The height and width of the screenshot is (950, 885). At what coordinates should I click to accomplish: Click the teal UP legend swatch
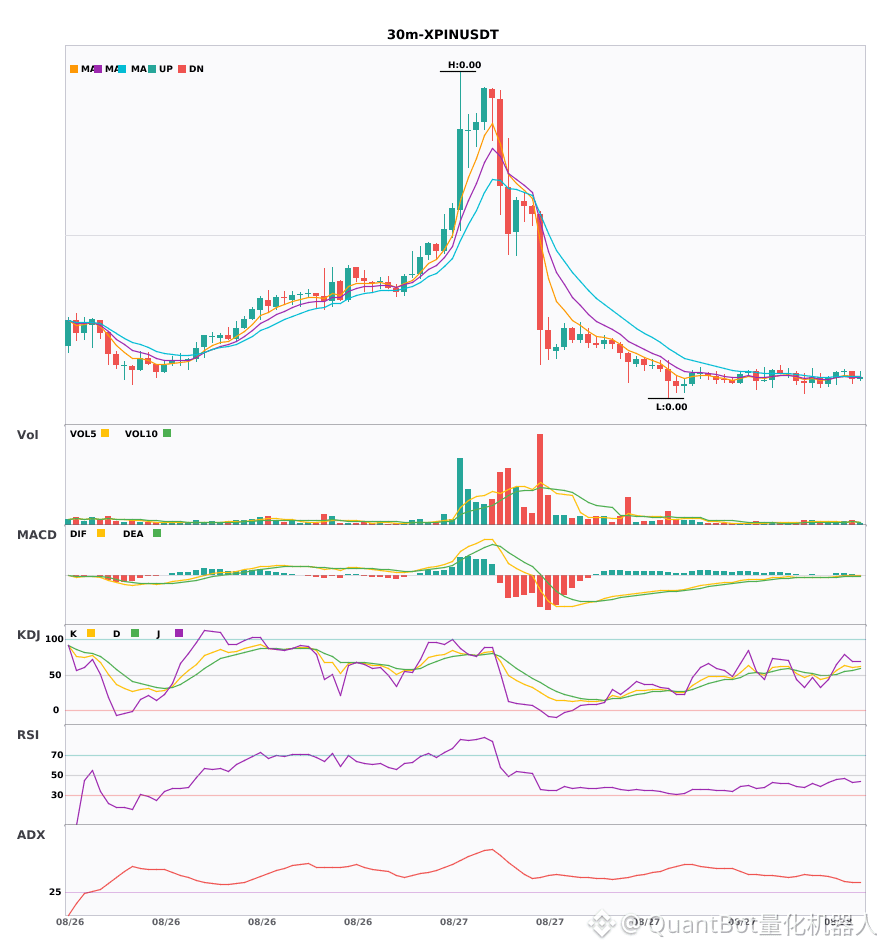tap(152, 69)
